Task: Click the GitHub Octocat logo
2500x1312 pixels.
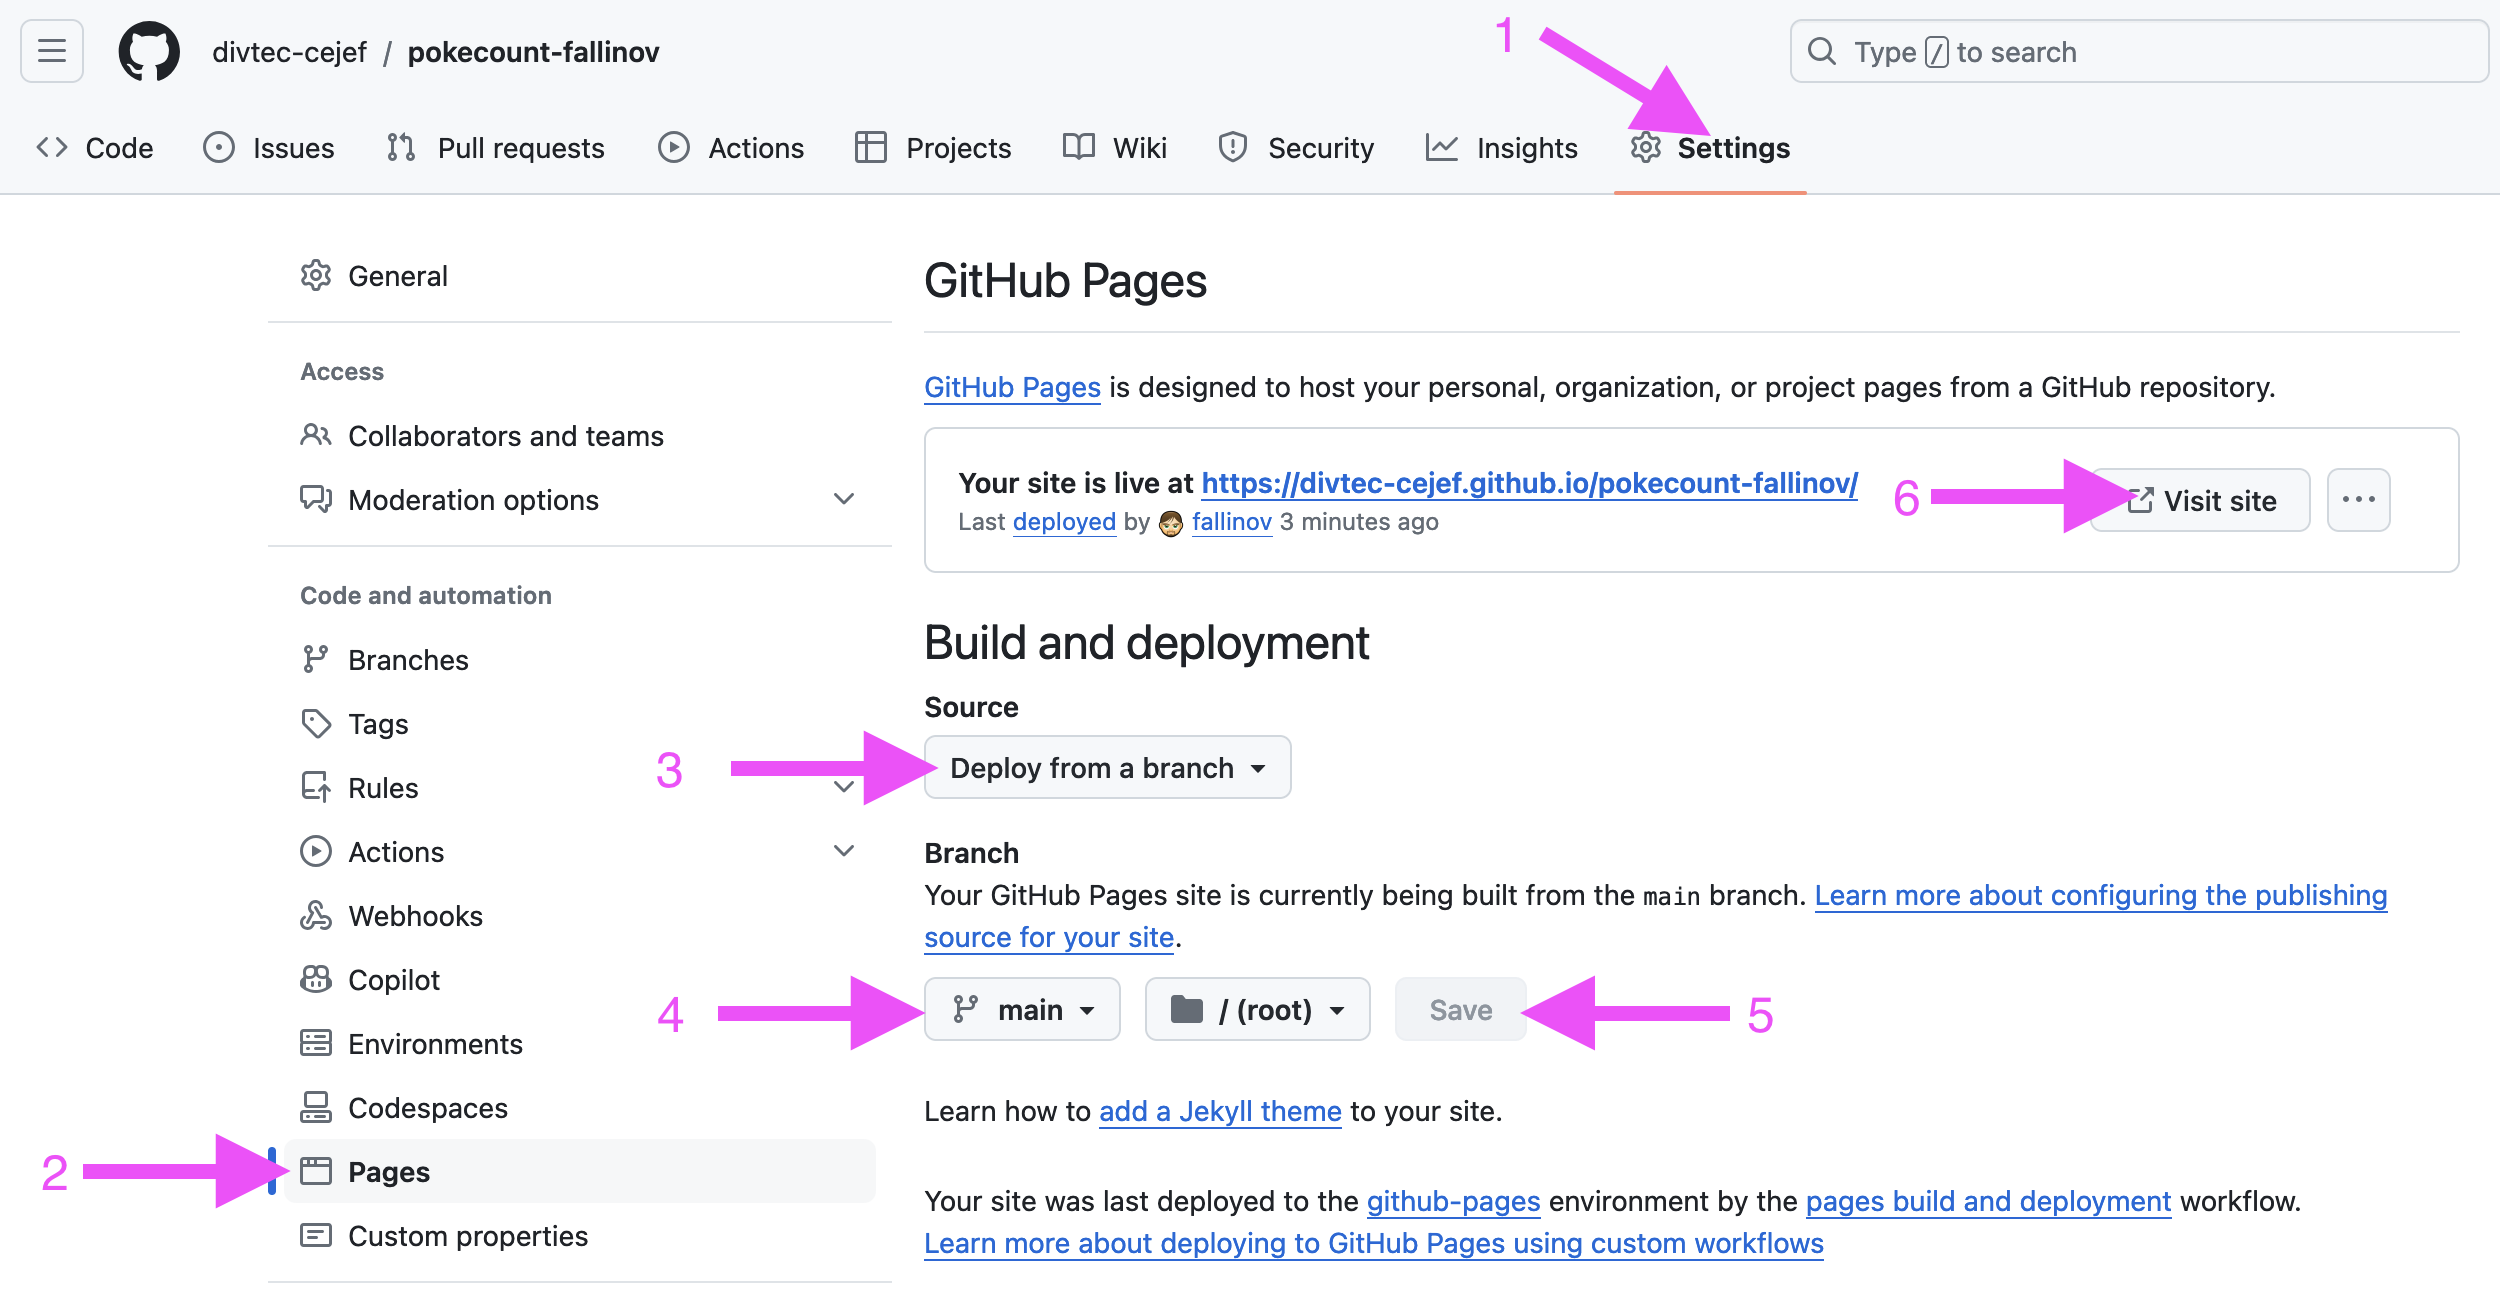Action: 149,51
